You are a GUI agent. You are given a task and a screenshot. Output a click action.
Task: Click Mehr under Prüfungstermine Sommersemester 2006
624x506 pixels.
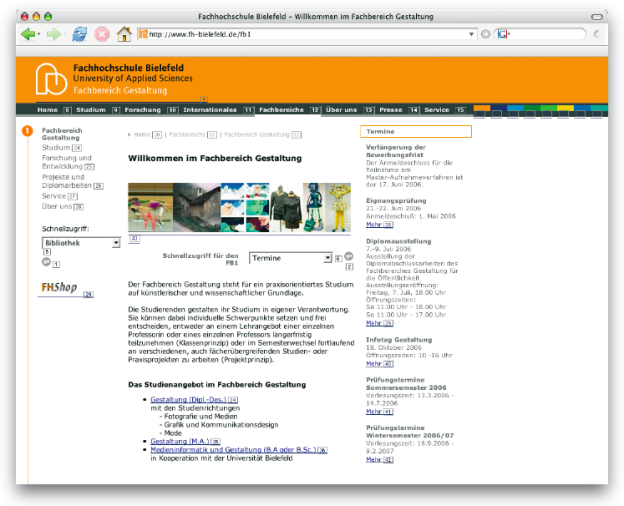374,412
